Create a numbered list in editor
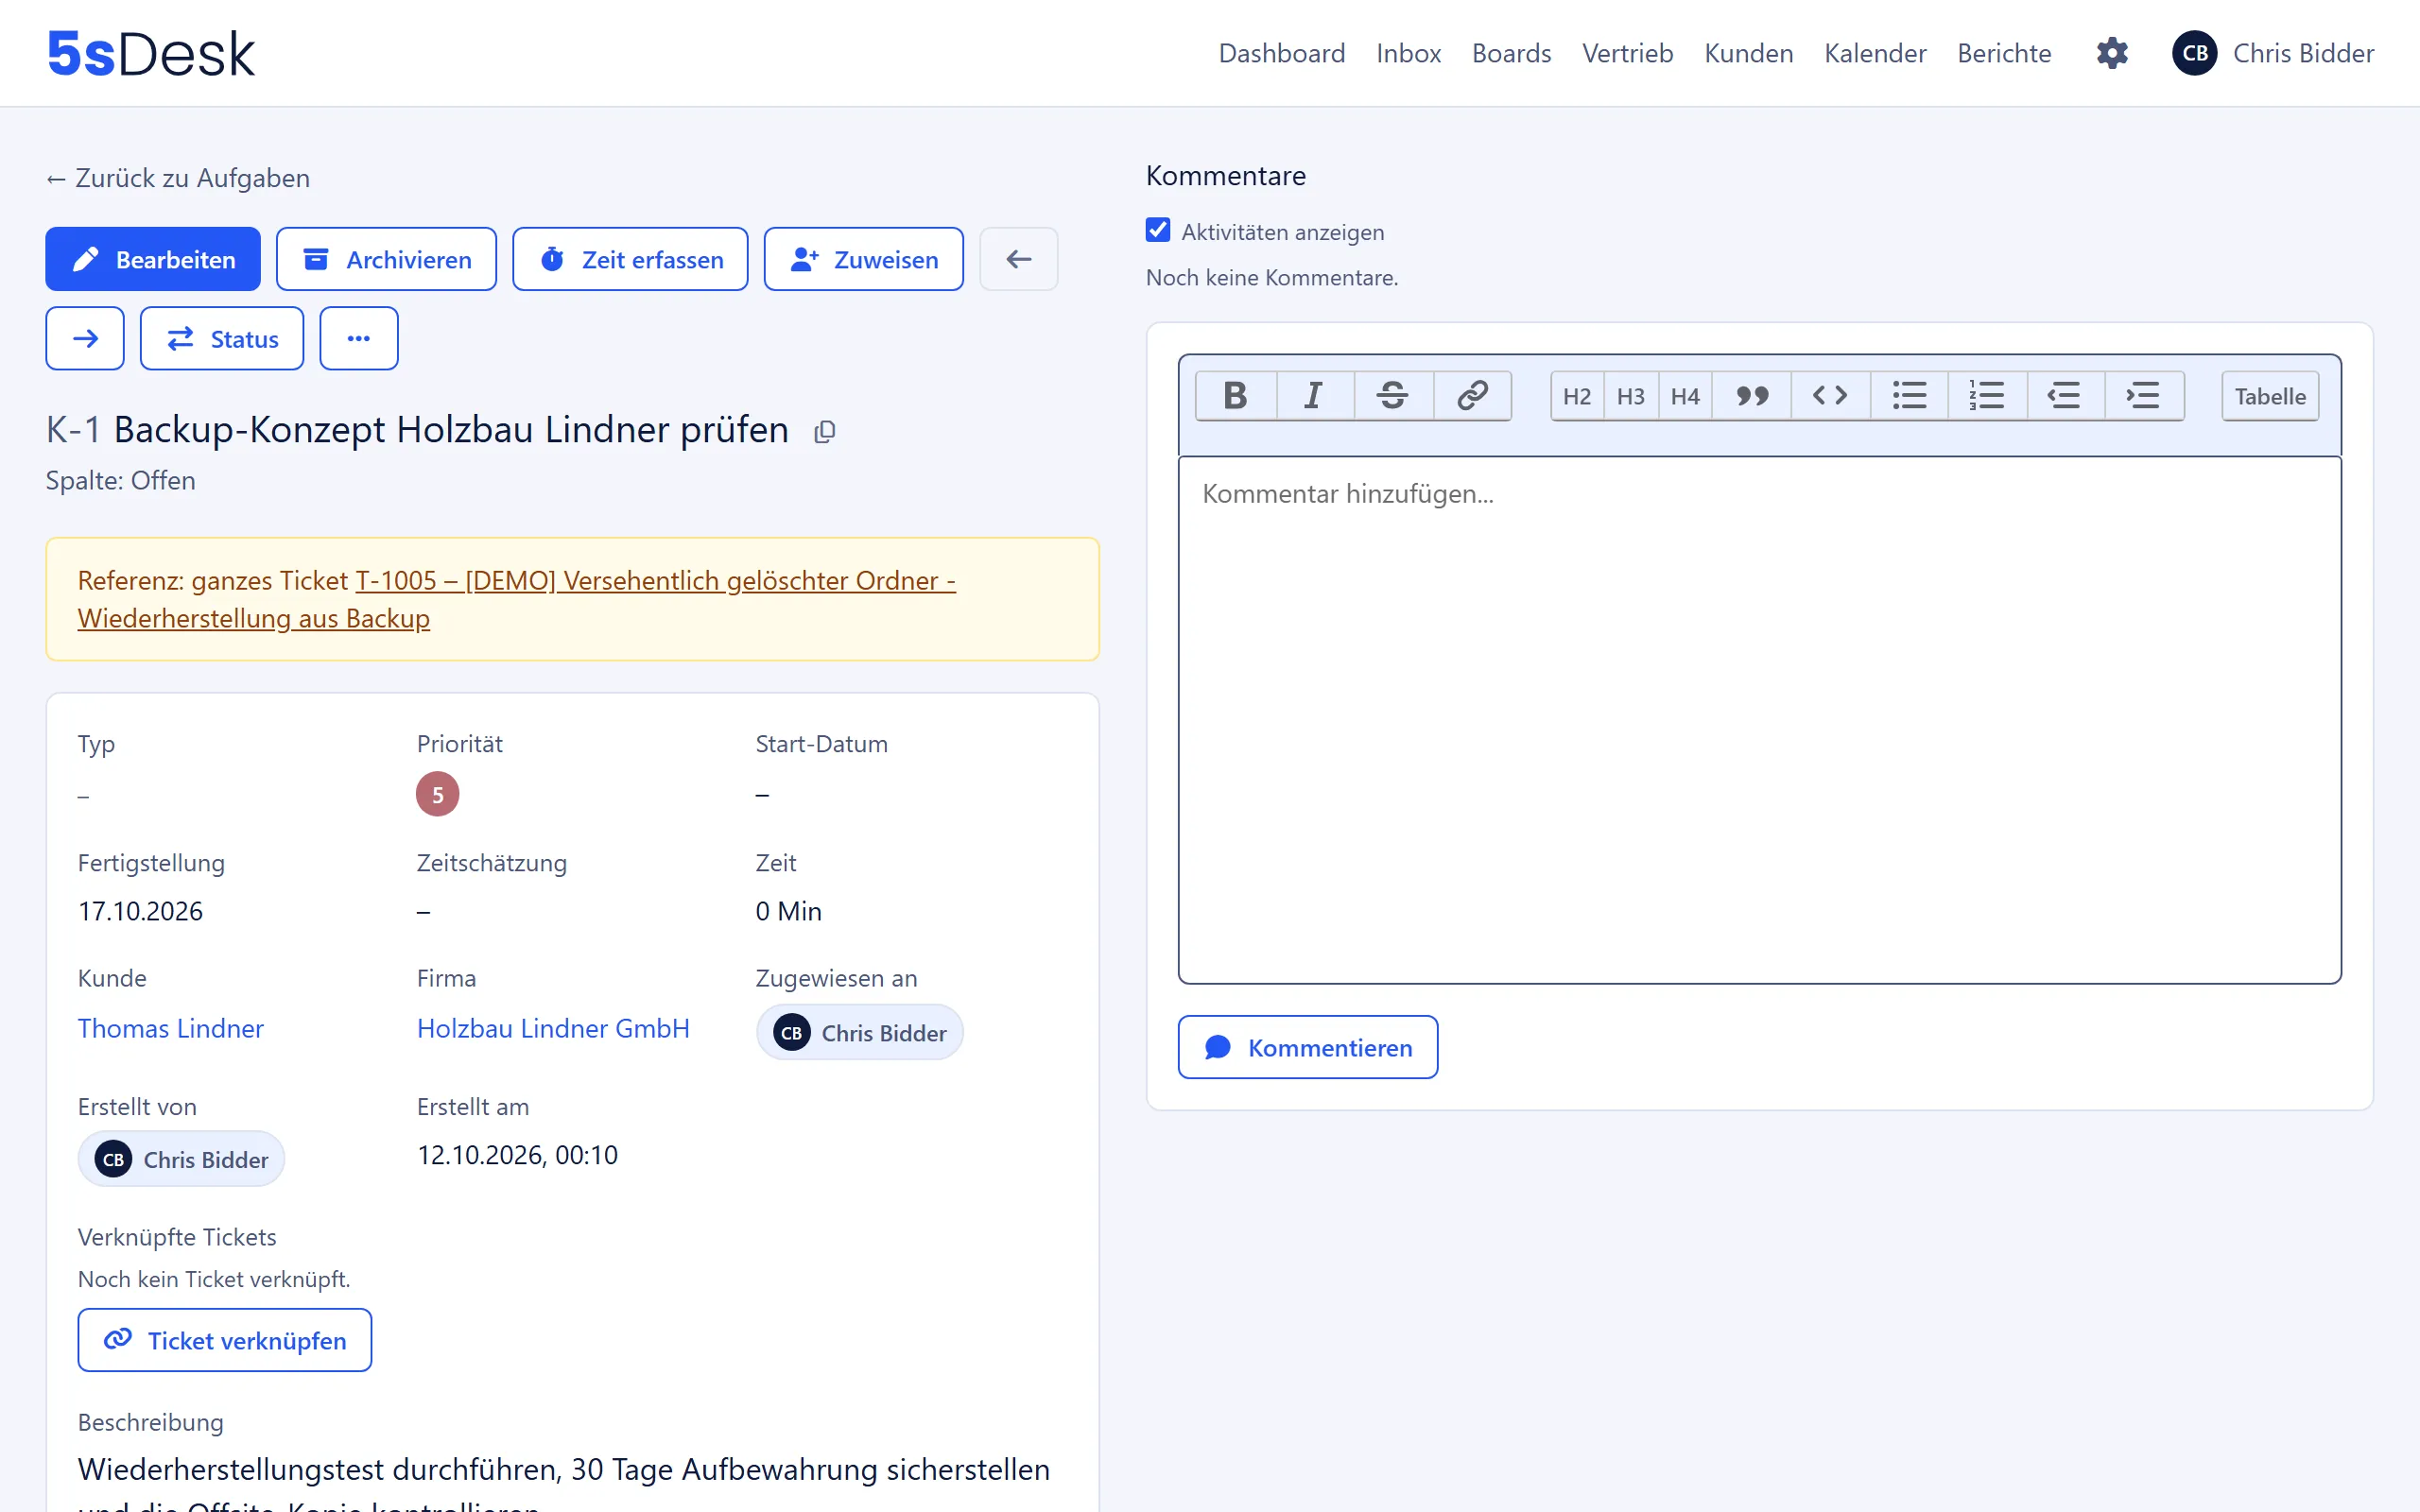 click(x=1987, y=396)
